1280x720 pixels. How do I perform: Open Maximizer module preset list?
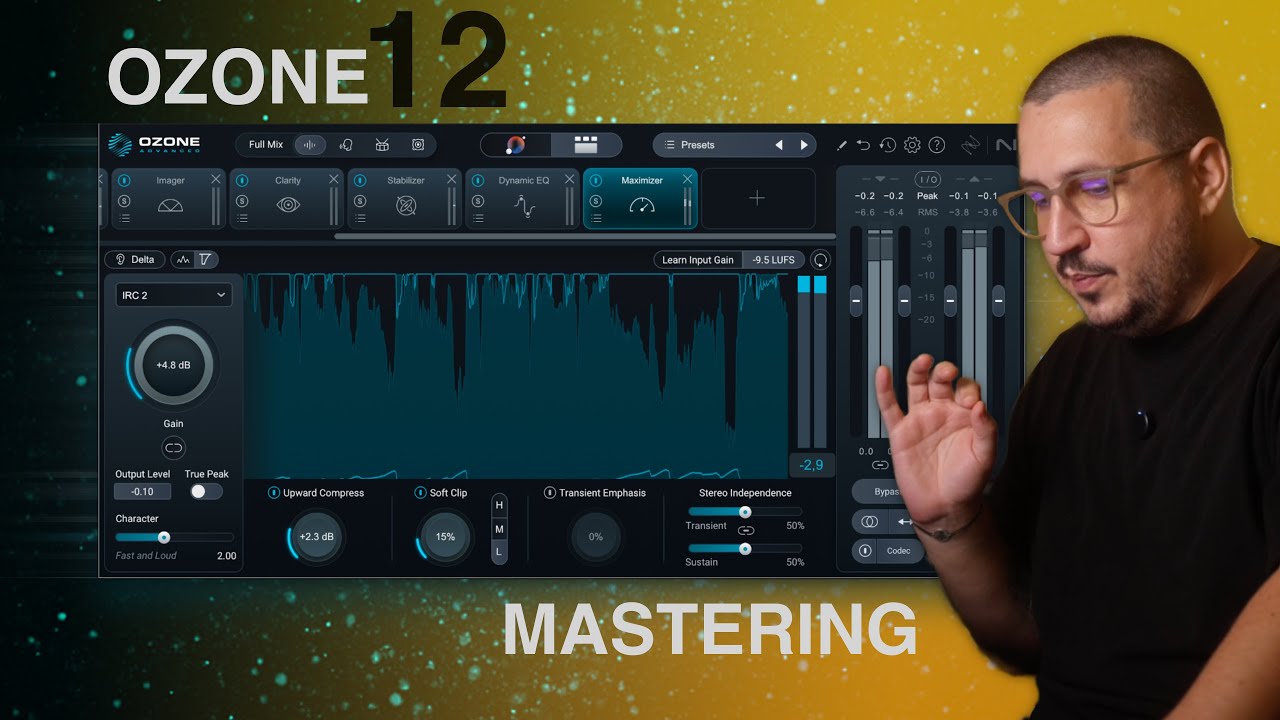click(x=596, y=218)
